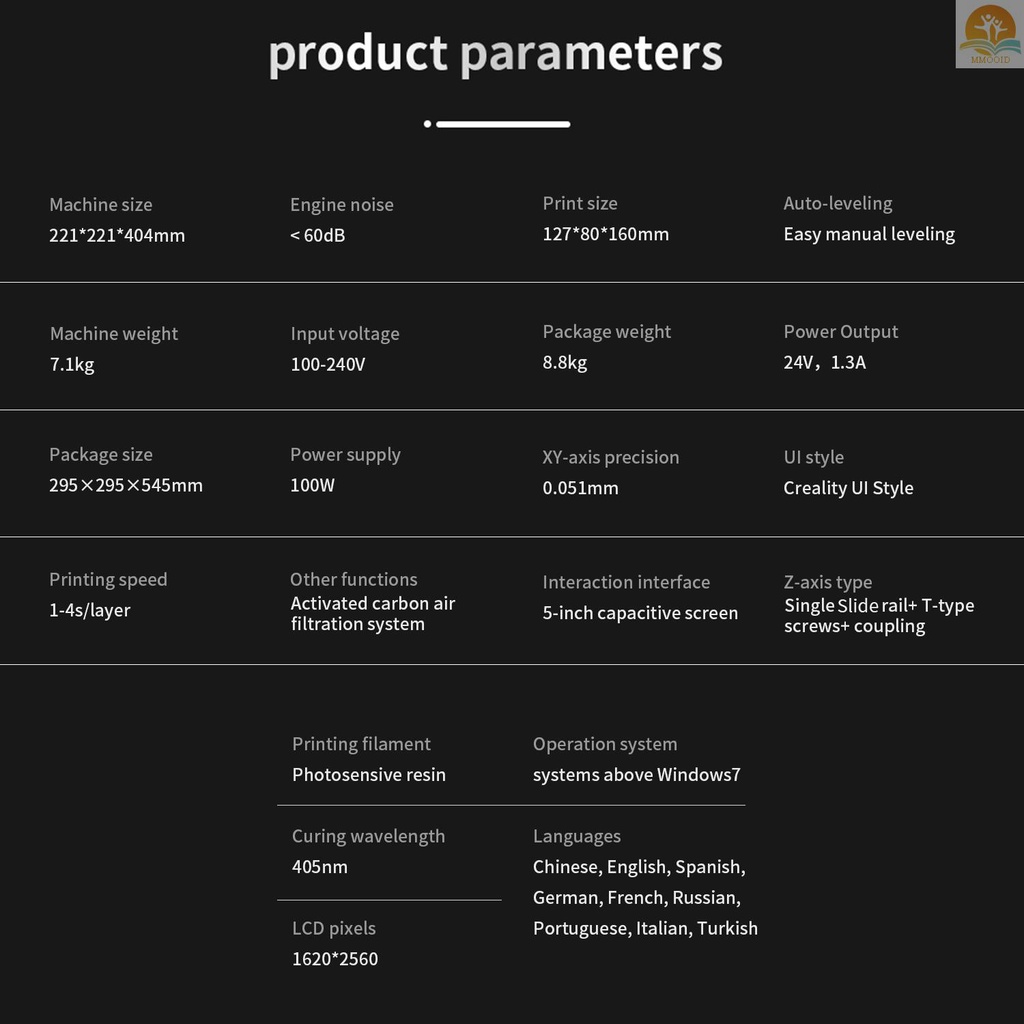Select the Machine size value 221*221*404mm
Image resolution: width=1024 pixels, height=1024 pixels.
117,236
